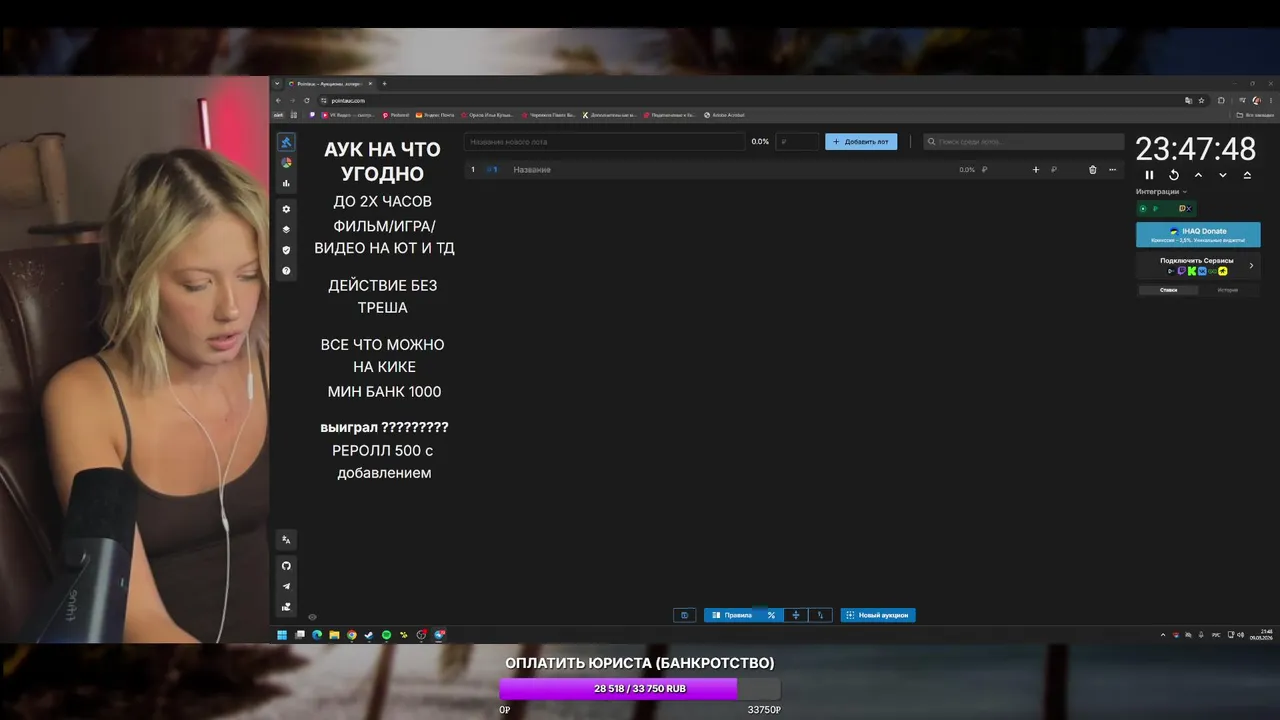The width and height of the screenshot is (1280, 720).
Task: Open the settings gear in sidebar
Action: pos(286,209)
